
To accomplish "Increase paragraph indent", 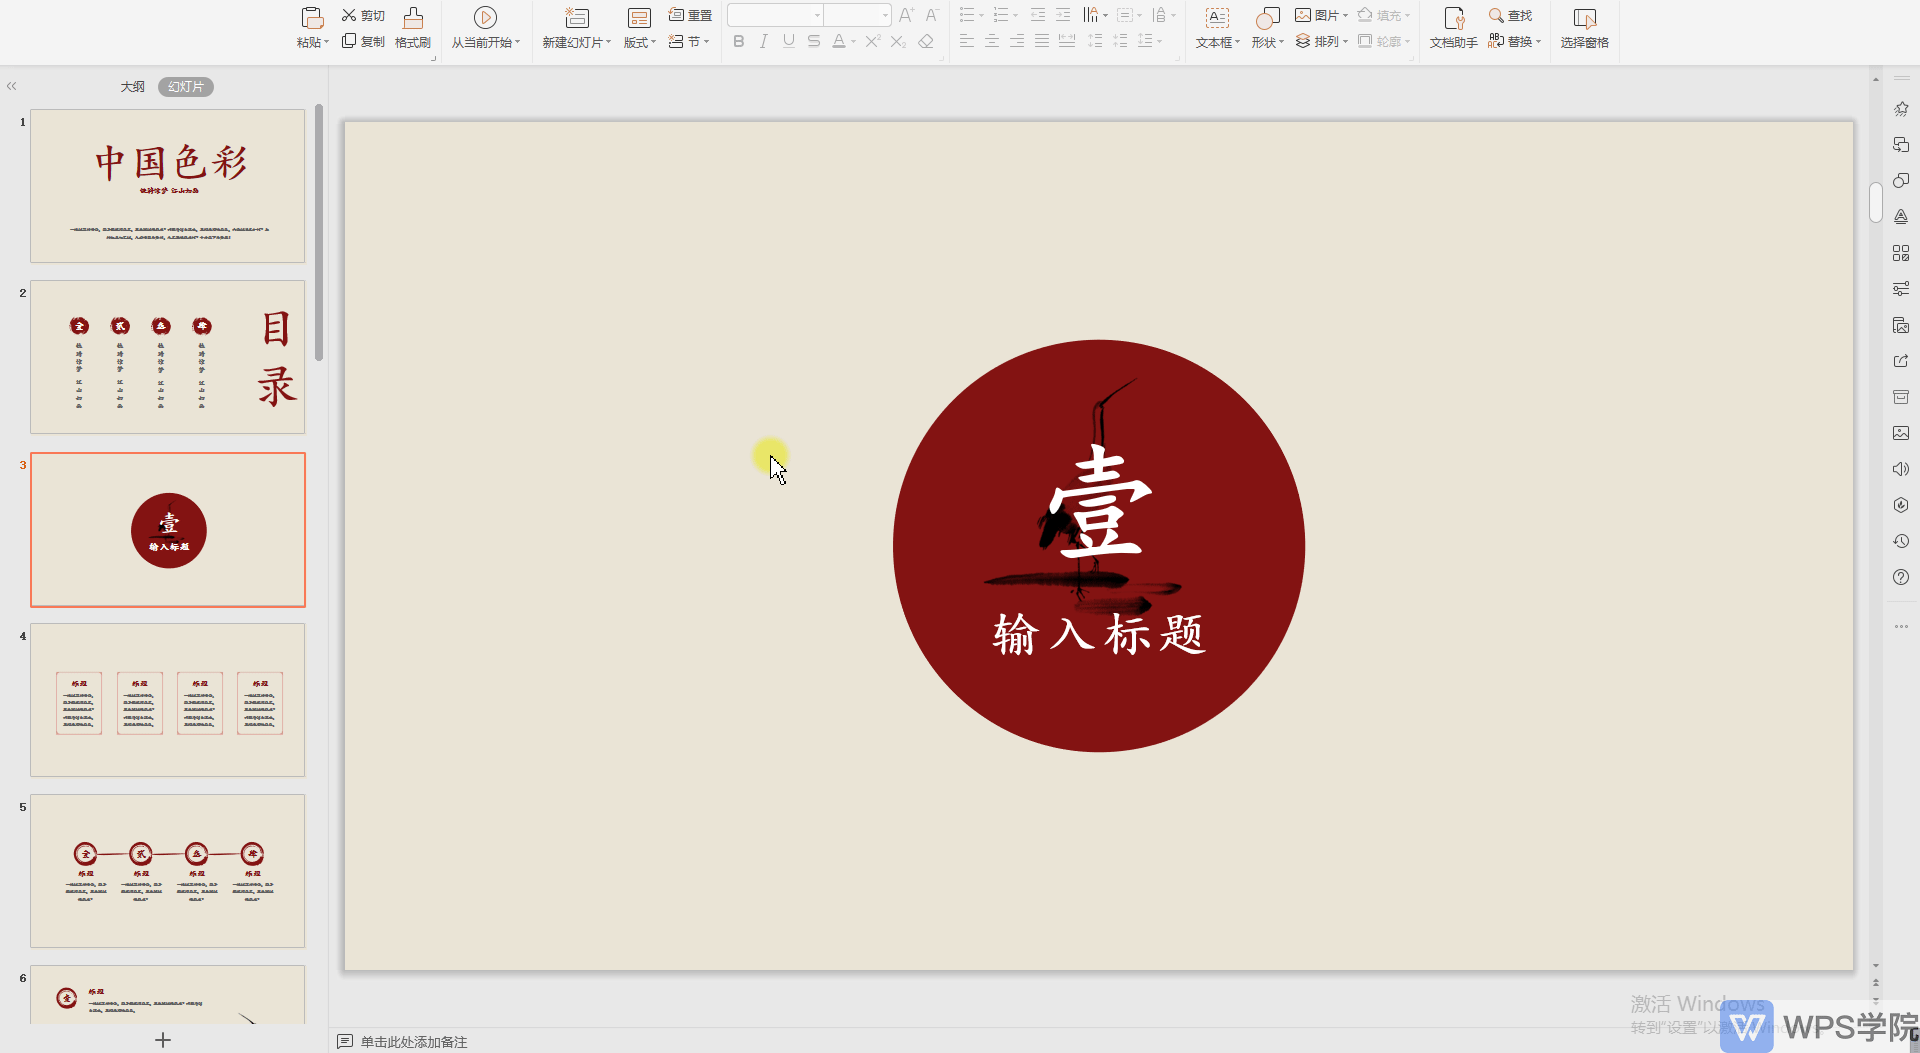I will pyautogui.click(x=1063, y=15).
